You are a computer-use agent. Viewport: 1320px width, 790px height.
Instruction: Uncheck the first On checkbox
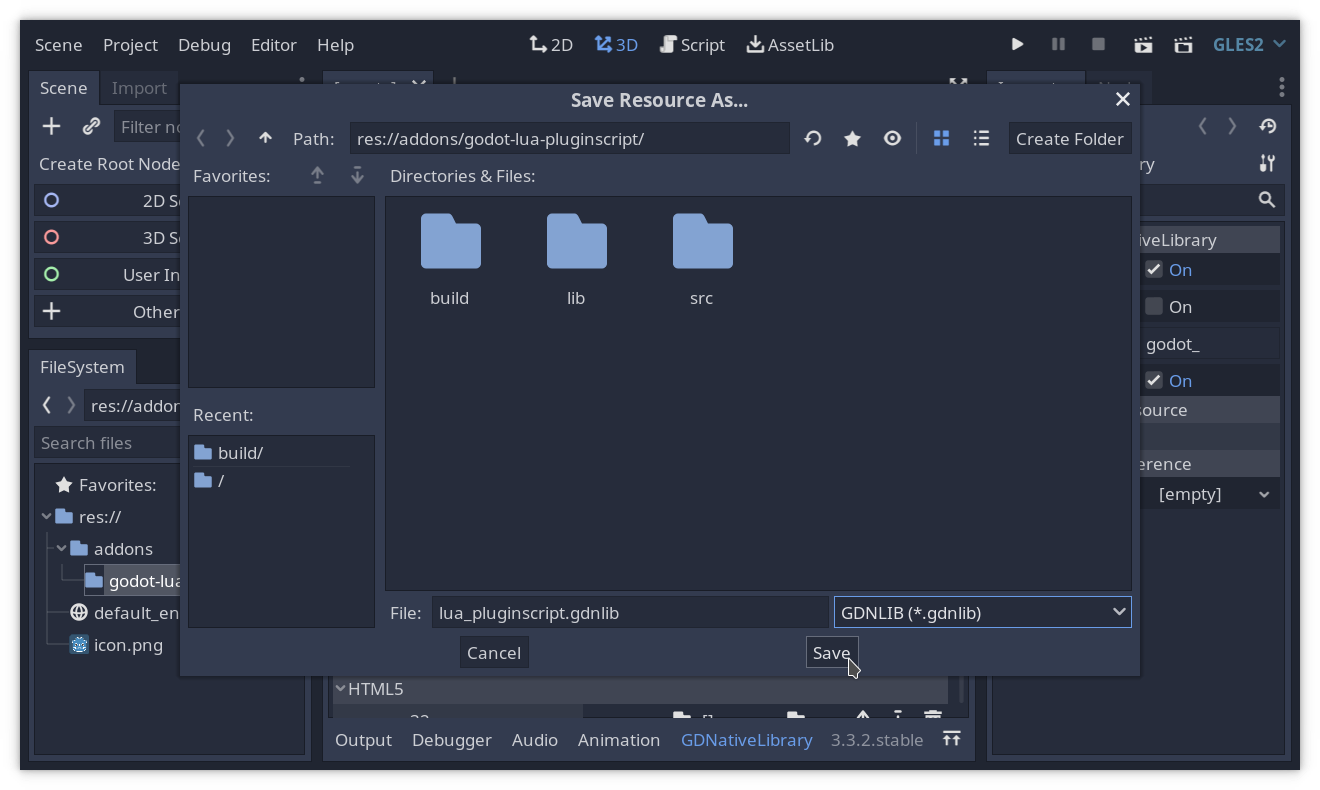click(x=1154, y=269)
